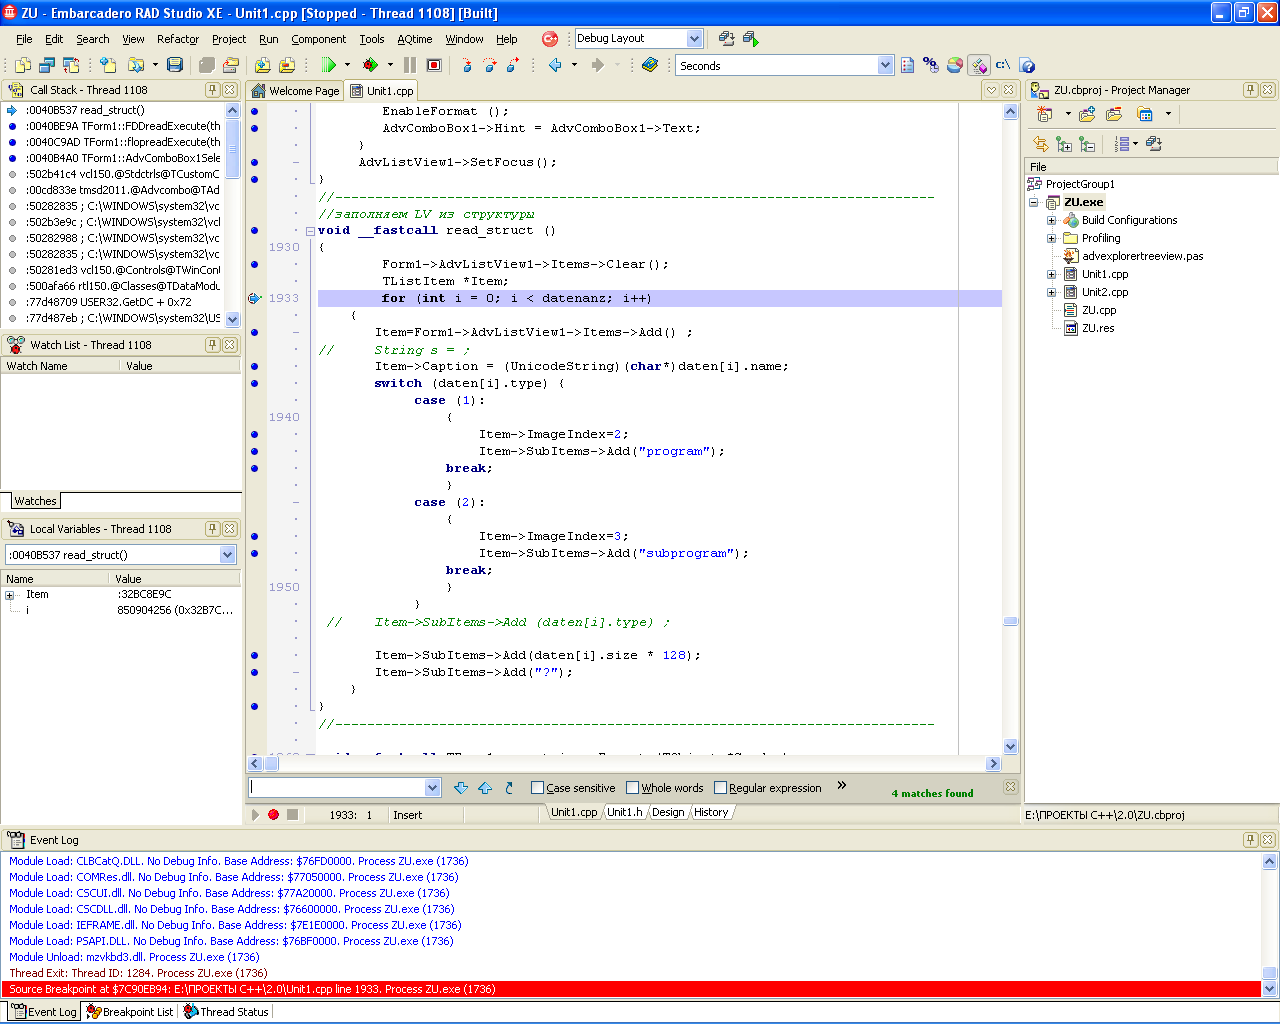Open the Seconds combo box

click(885, 65)
